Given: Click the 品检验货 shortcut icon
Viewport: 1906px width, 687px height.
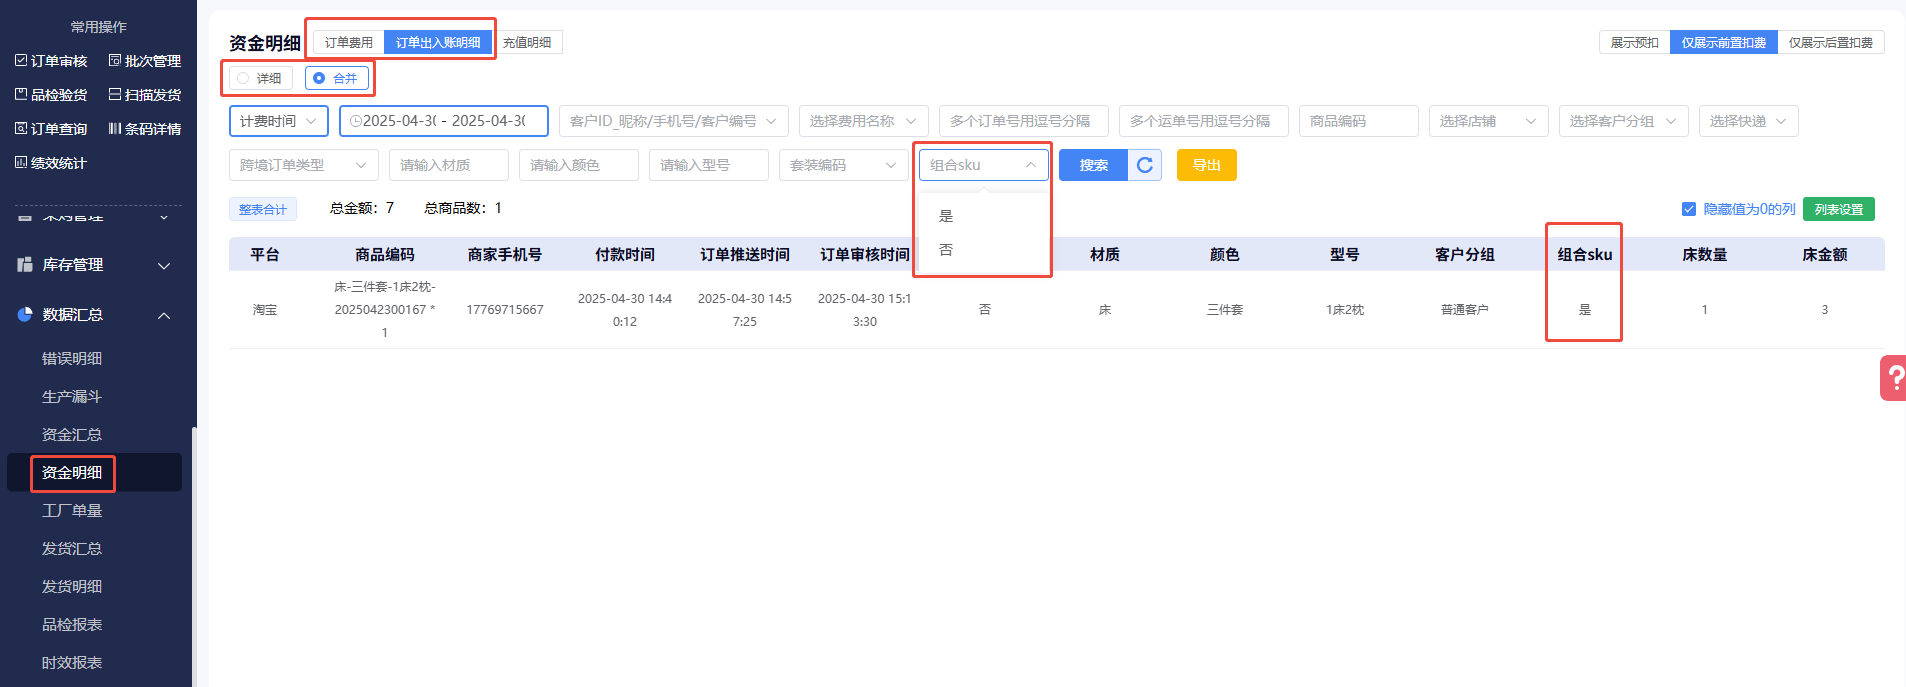Looking at the screenshot, I should (21, 95).
